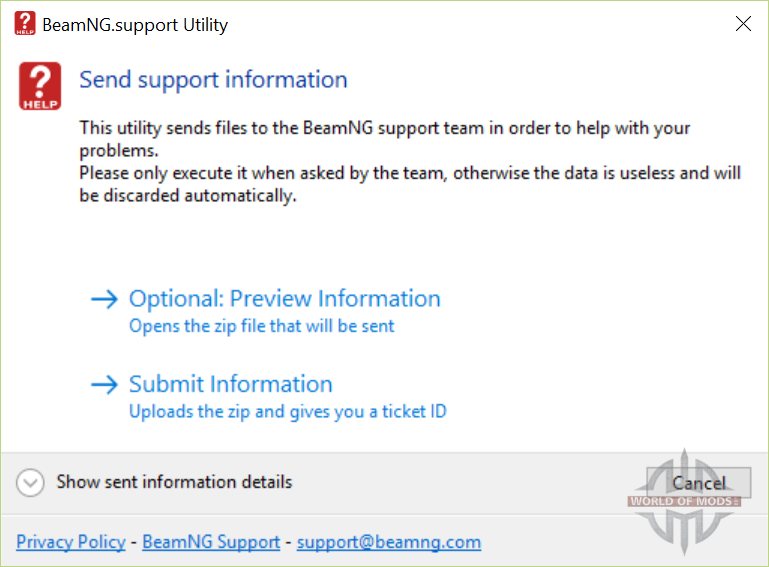Viewport: 769px width, 567px height.
Task: Open Optional: Preview Information command link
Action: pyautogui.click(x=284, y=299)
